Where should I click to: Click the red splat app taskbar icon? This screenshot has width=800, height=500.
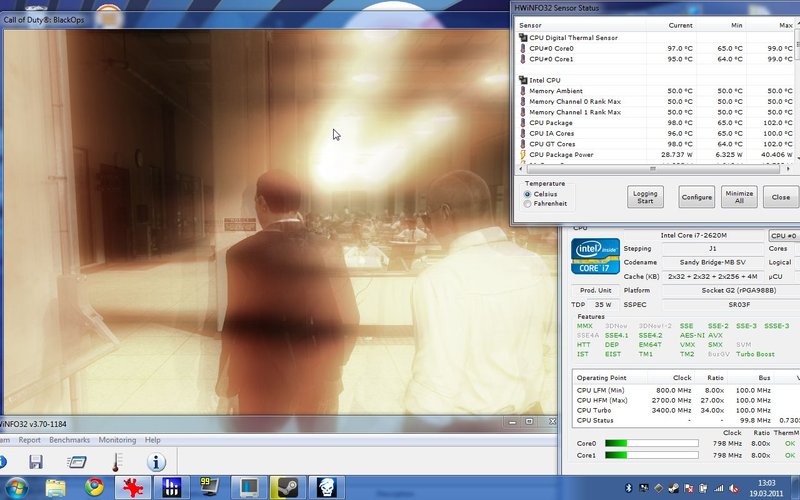tap(133, 488)
